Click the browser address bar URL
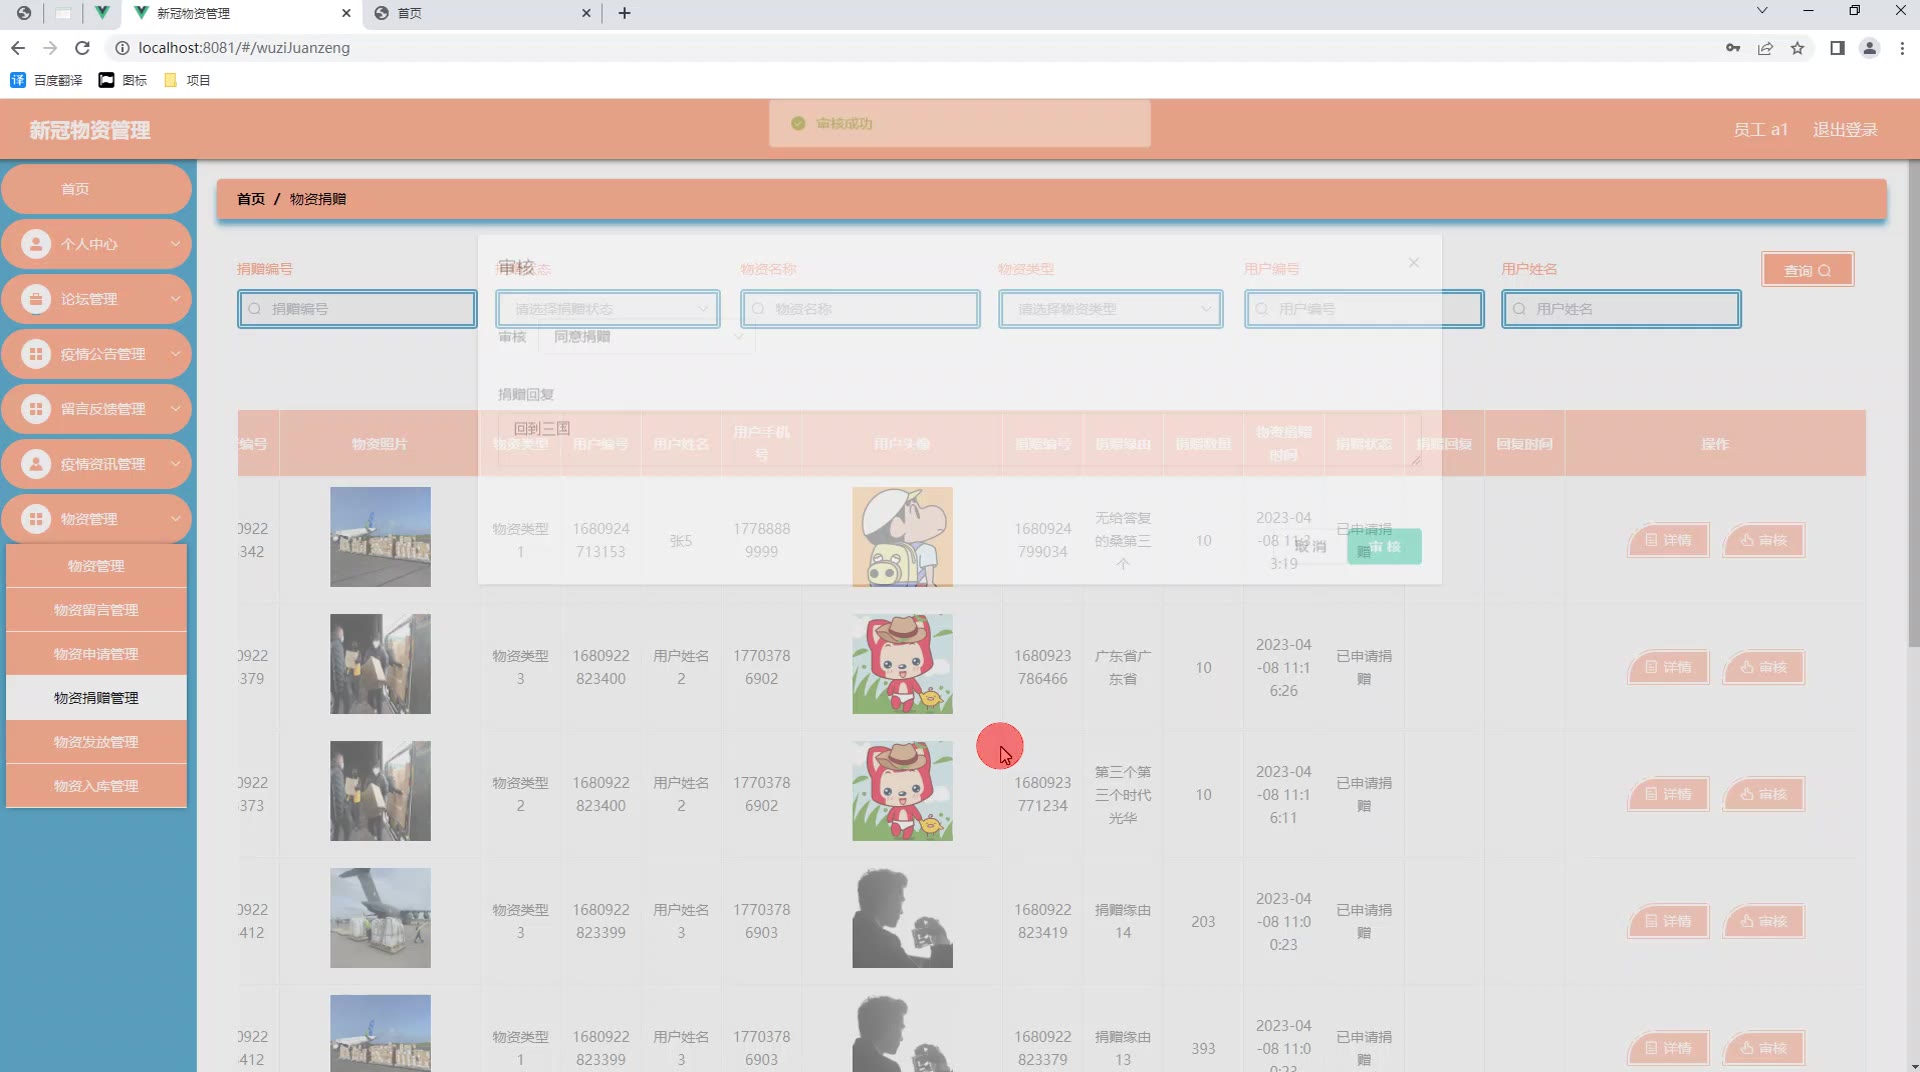 click(x=244, y=48)
